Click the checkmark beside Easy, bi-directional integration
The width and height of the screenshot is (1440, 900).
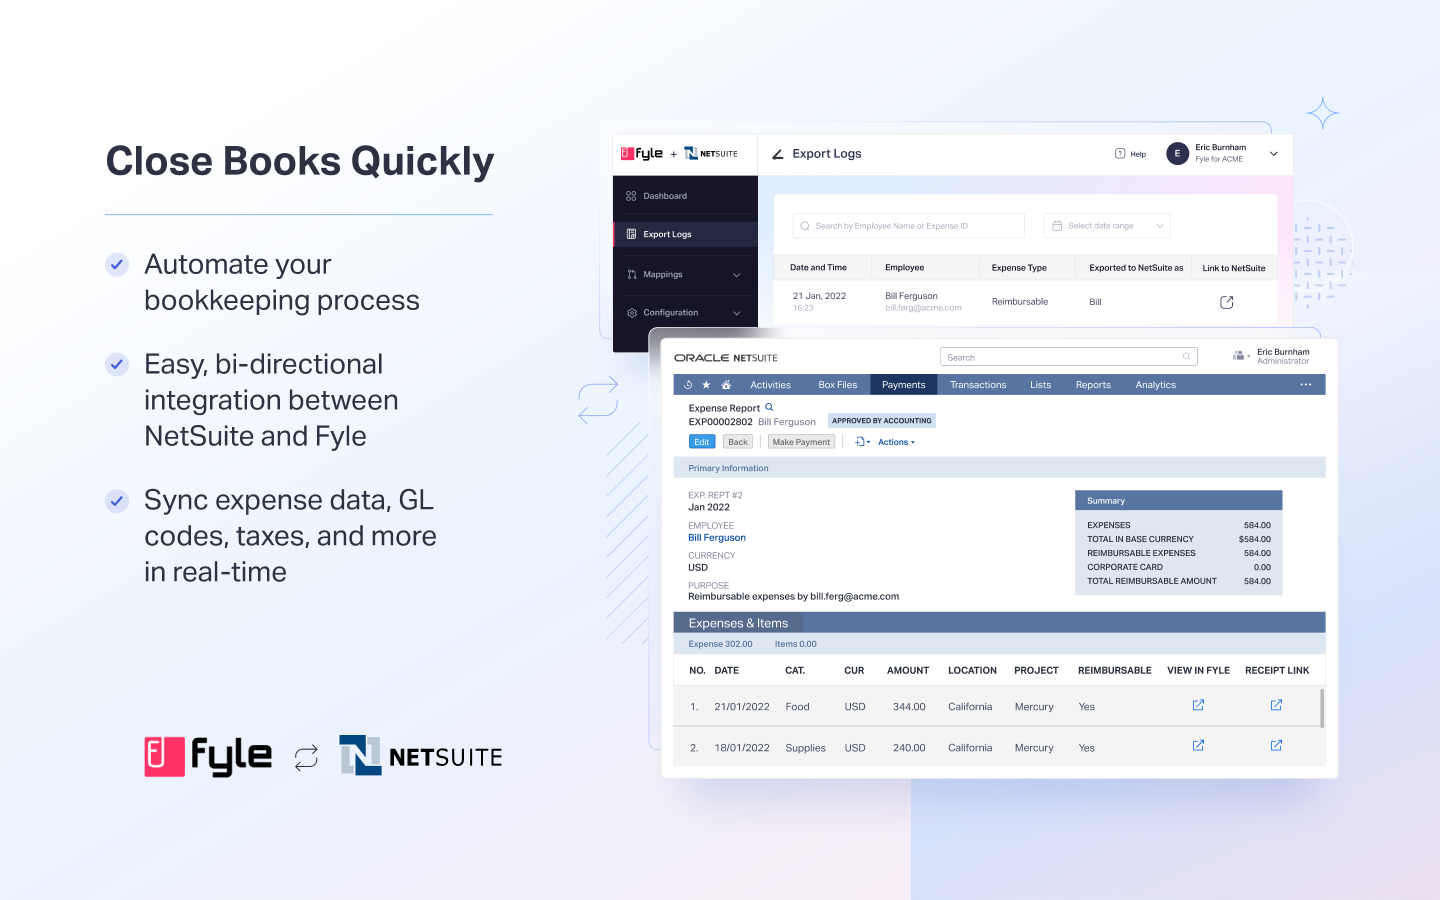[x=117, y=364]
